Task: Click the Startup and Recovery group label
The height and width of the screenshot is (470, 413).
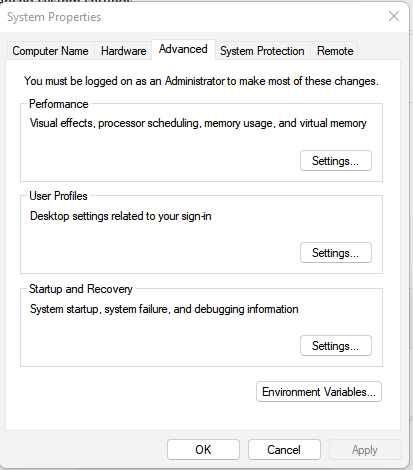Action: [x=81, y=289]
